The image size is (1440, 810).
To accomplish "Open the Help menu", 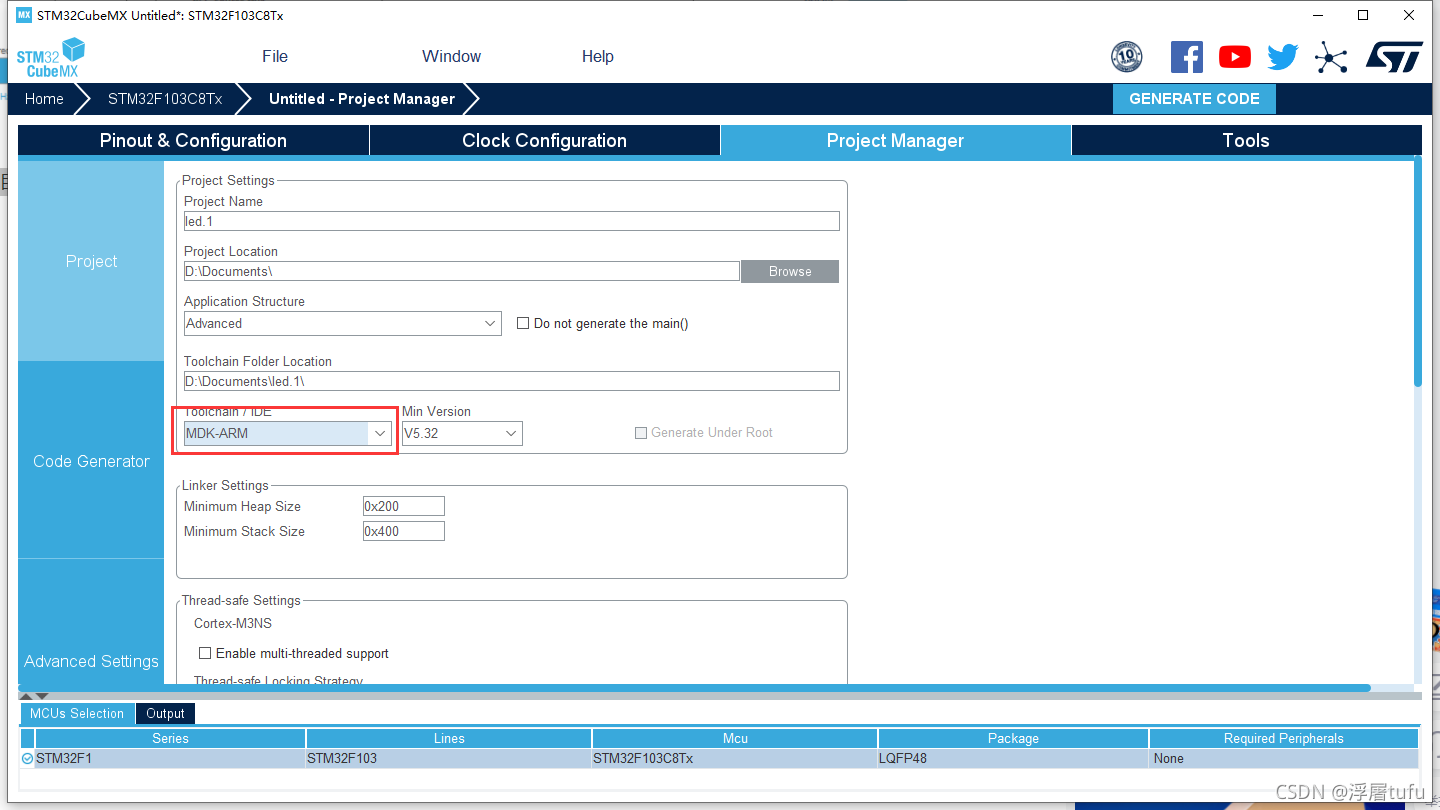I will pyautogui.click(x=598, y=57).
